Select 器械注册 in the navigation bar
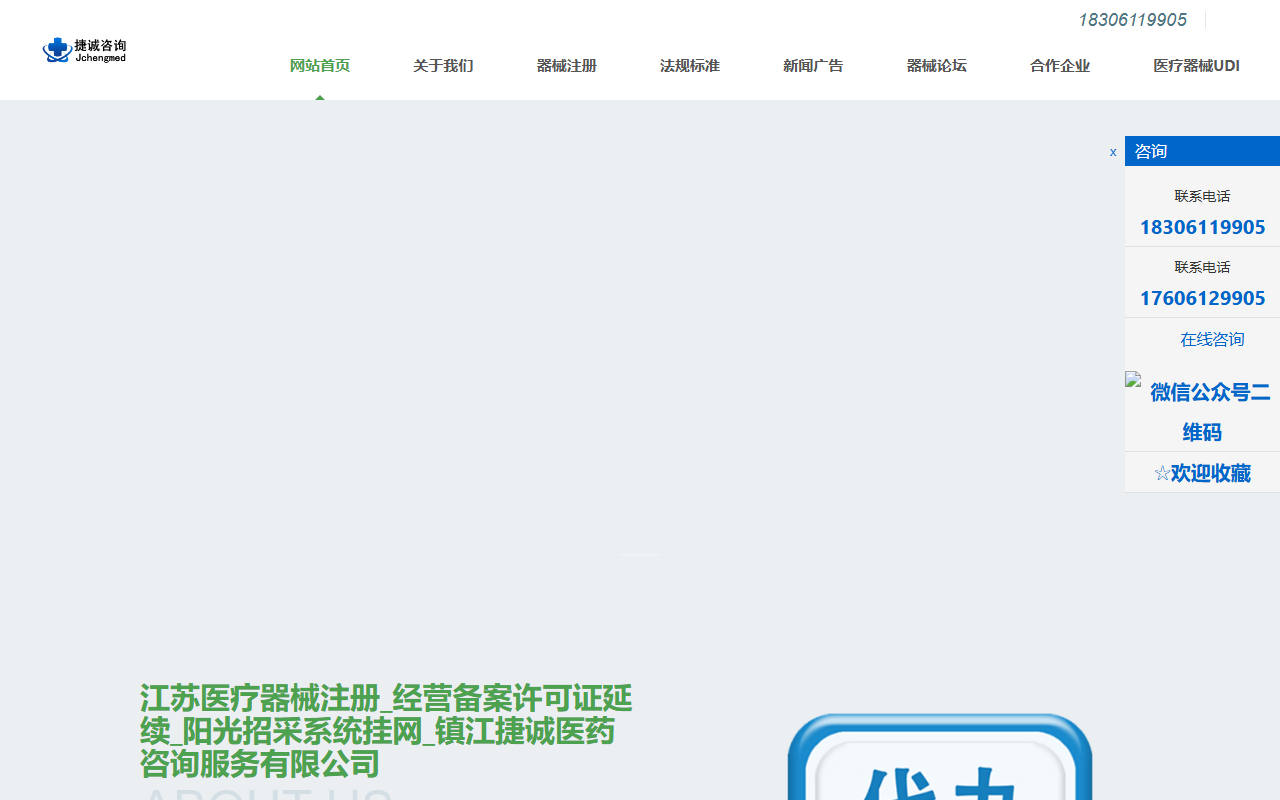 click(x=567, y=66)
